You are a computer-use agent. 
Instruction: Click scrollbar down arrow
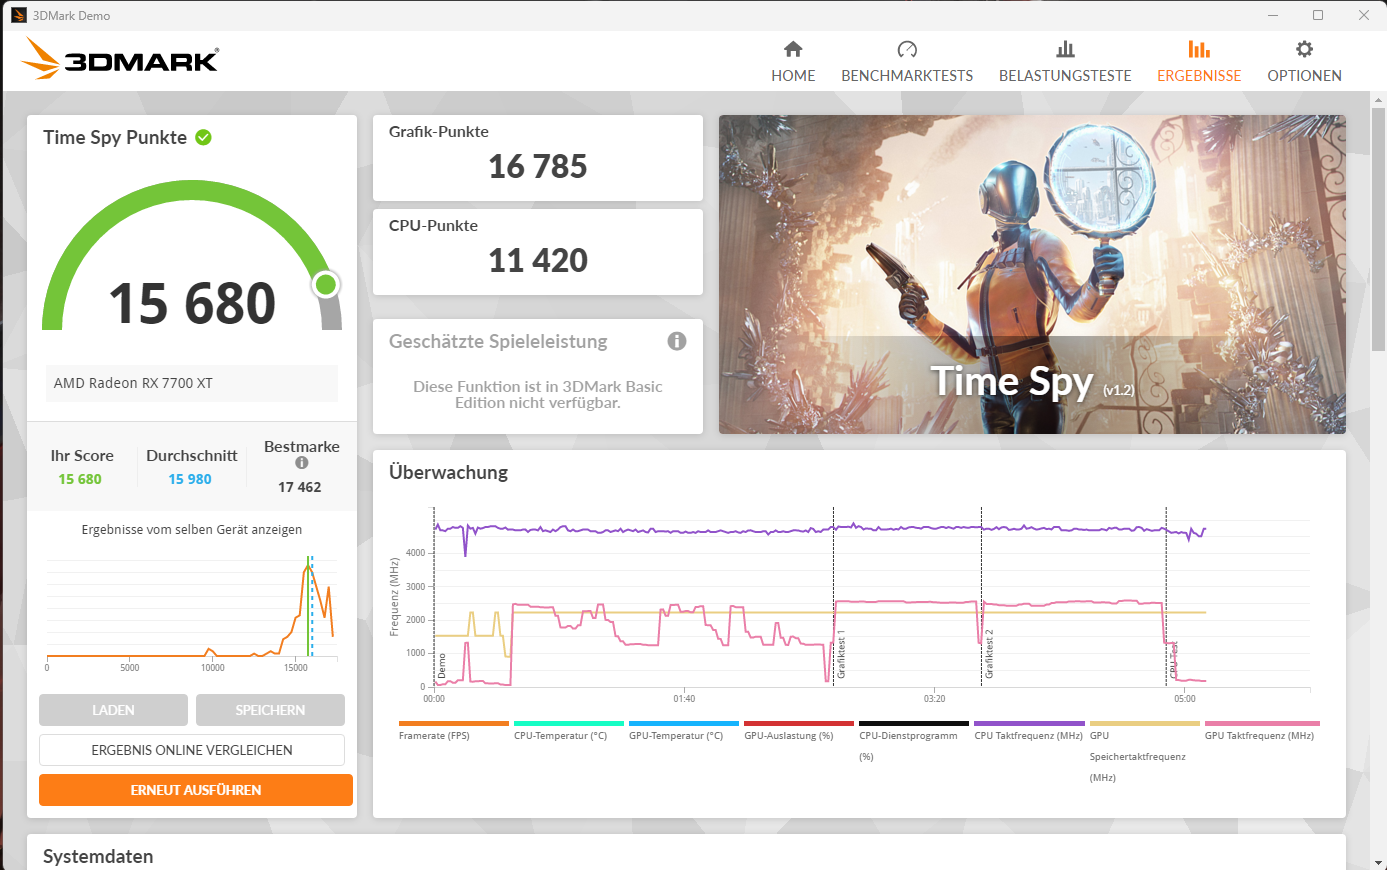1379,861
